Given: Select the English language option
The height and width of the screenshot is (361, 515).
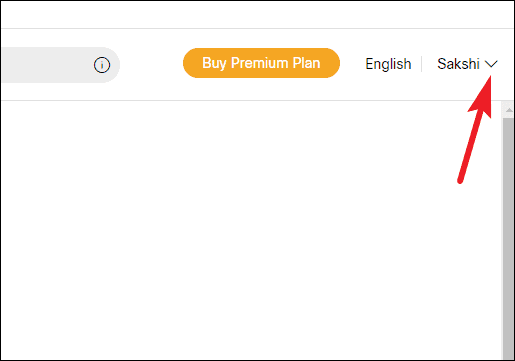Looking at the screenshot, I should tap(388, 64).
